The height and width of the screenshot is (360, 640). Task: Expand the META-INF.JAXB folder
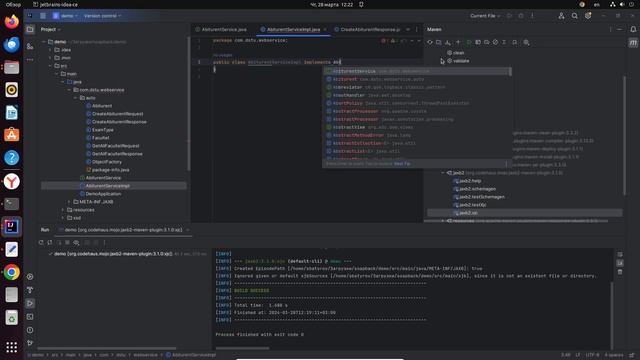(69, 202)
